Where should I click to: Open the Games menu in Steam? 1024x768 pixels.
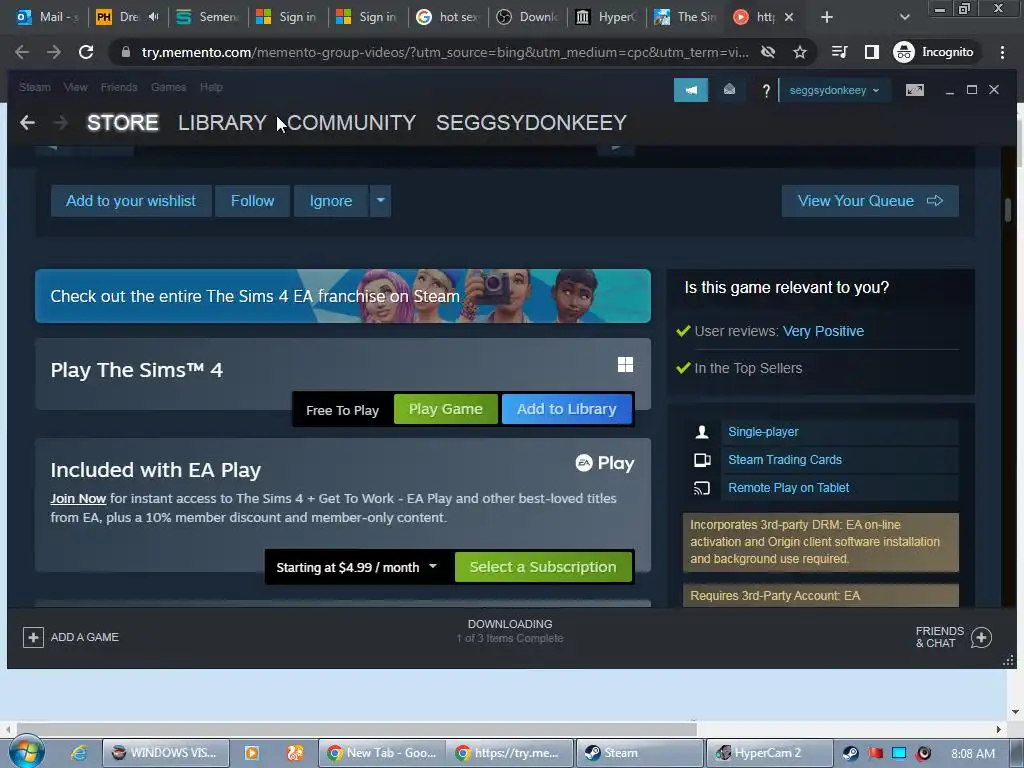[x=168, y=87]
